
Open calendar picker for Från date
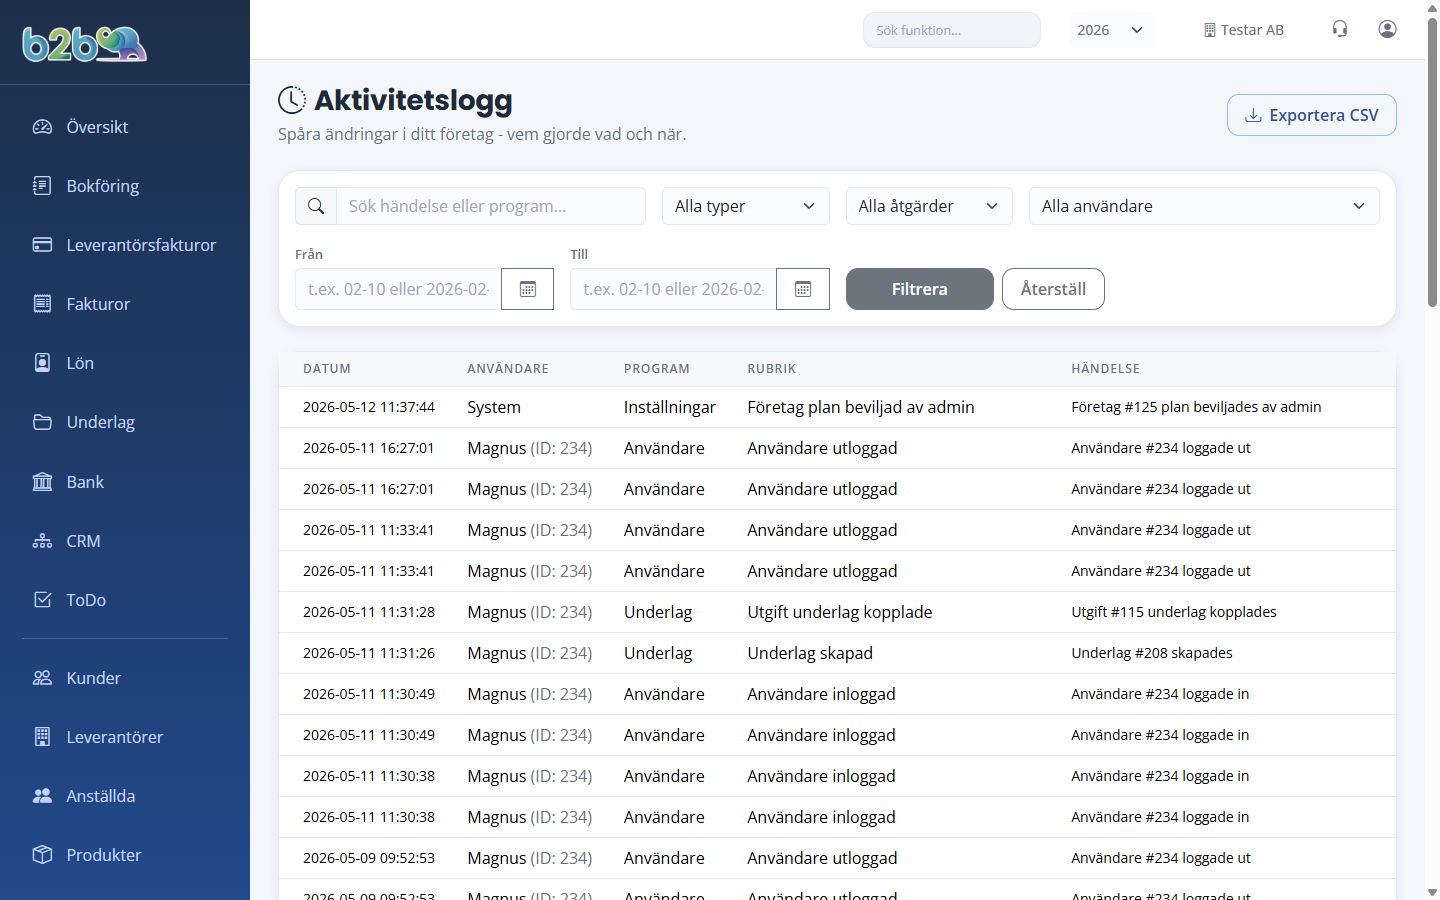pos(528,289)
